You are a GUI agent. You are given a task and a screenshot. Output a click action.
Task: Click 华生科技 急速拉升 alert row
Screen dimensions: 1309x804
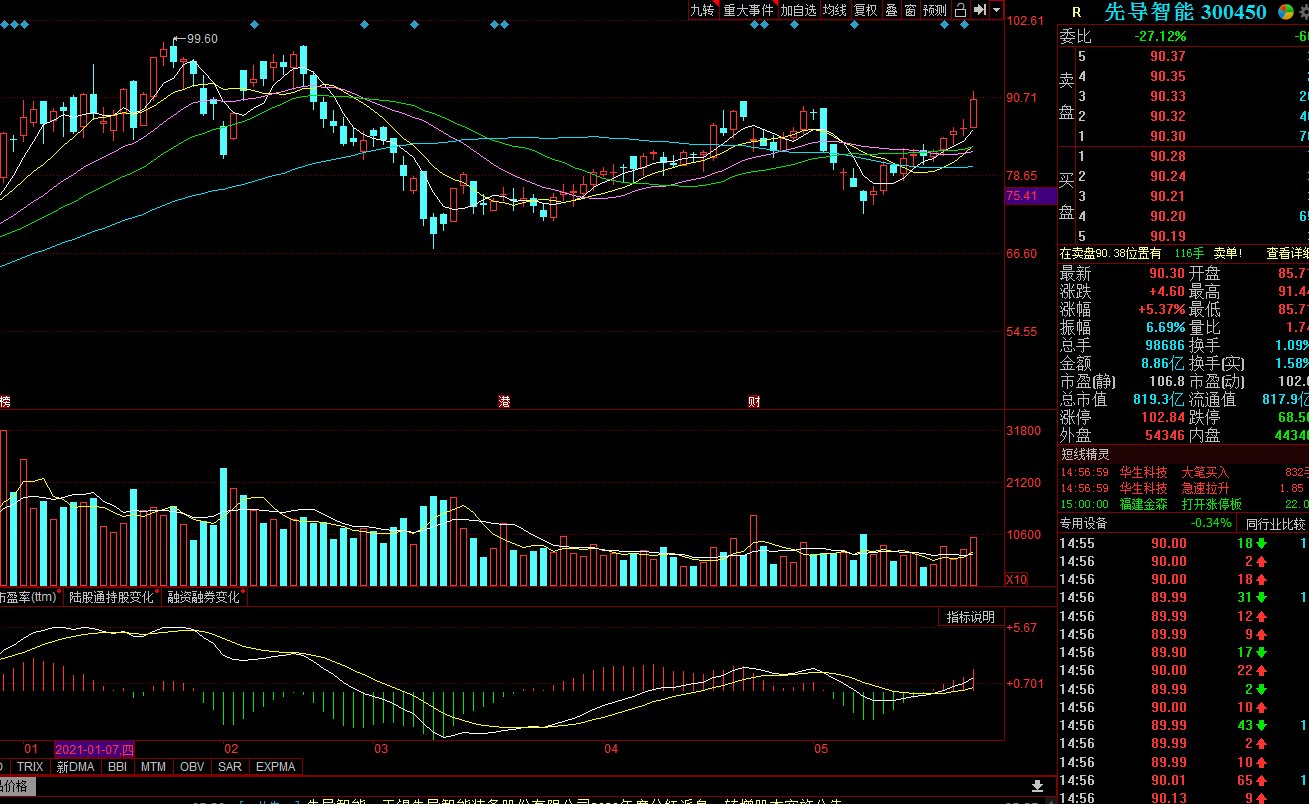(1183, 488)
